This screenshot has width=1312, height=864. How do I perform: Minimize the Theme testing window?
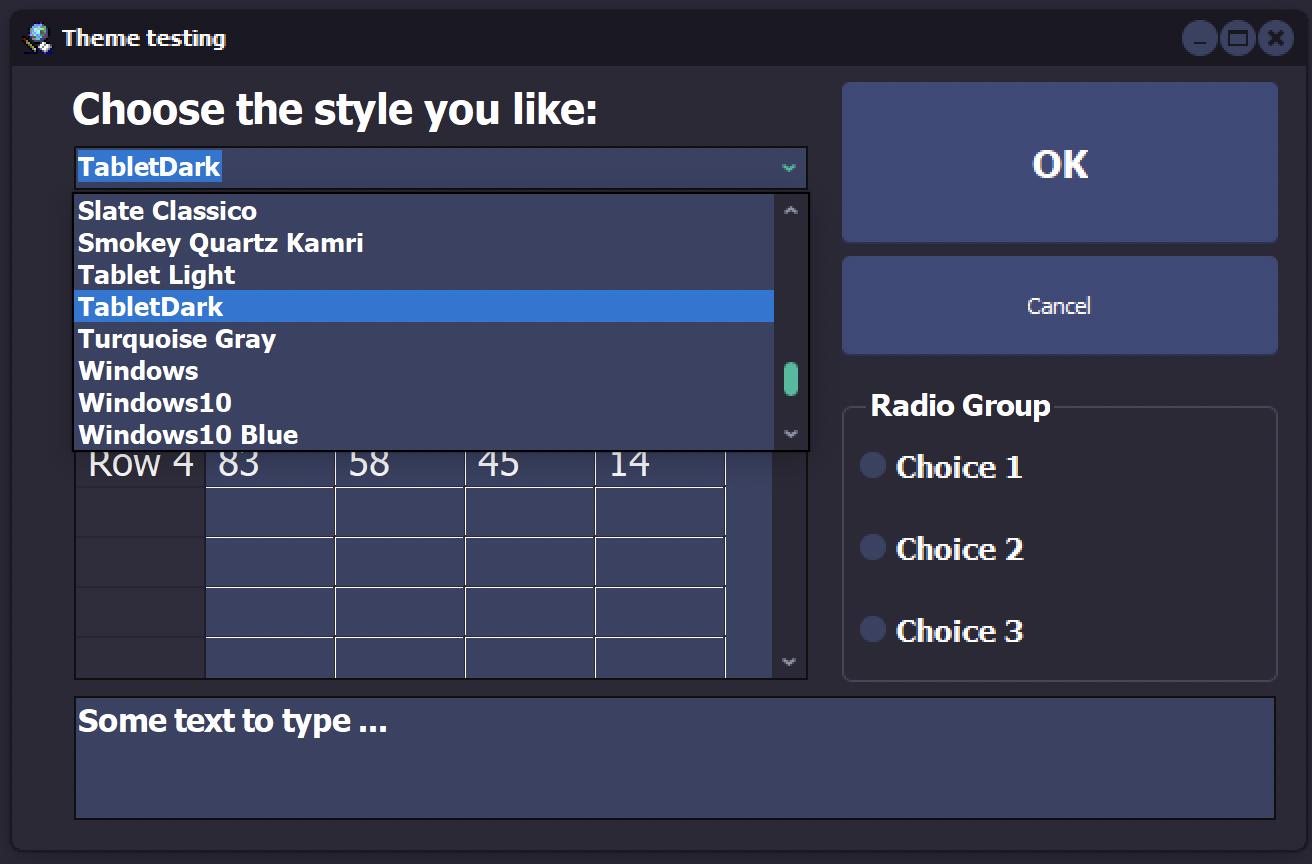[1199, 39]
